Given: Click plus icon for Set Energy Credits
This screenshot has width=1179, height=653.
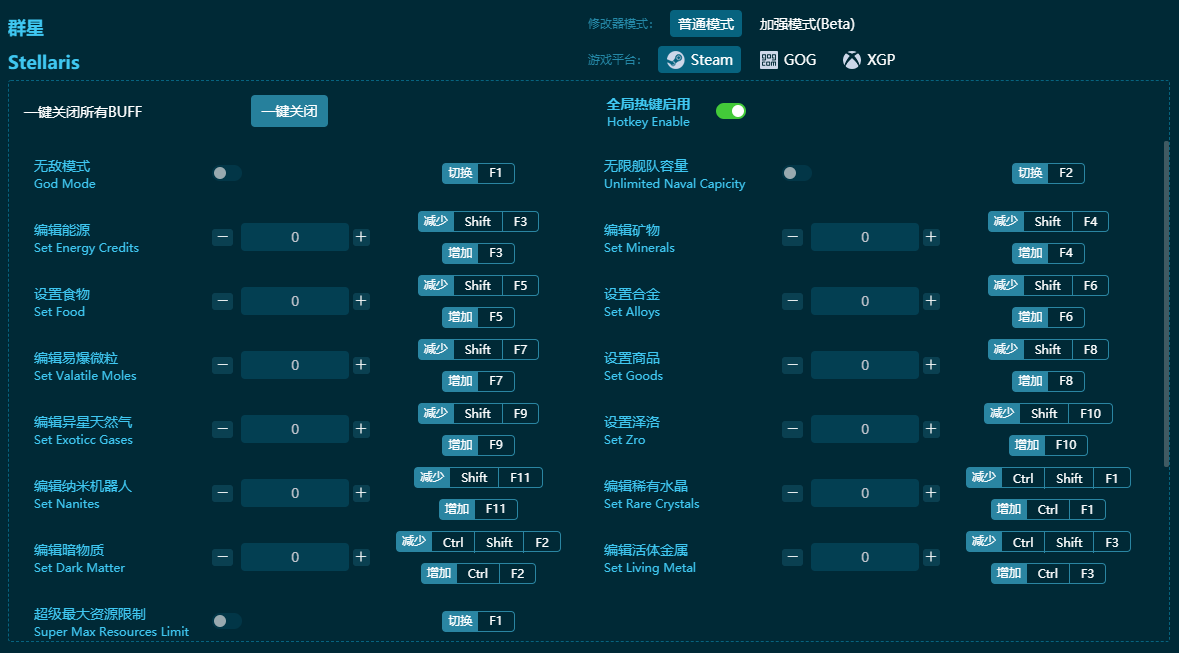Looking at the screenshot, I should coord(361,237).
